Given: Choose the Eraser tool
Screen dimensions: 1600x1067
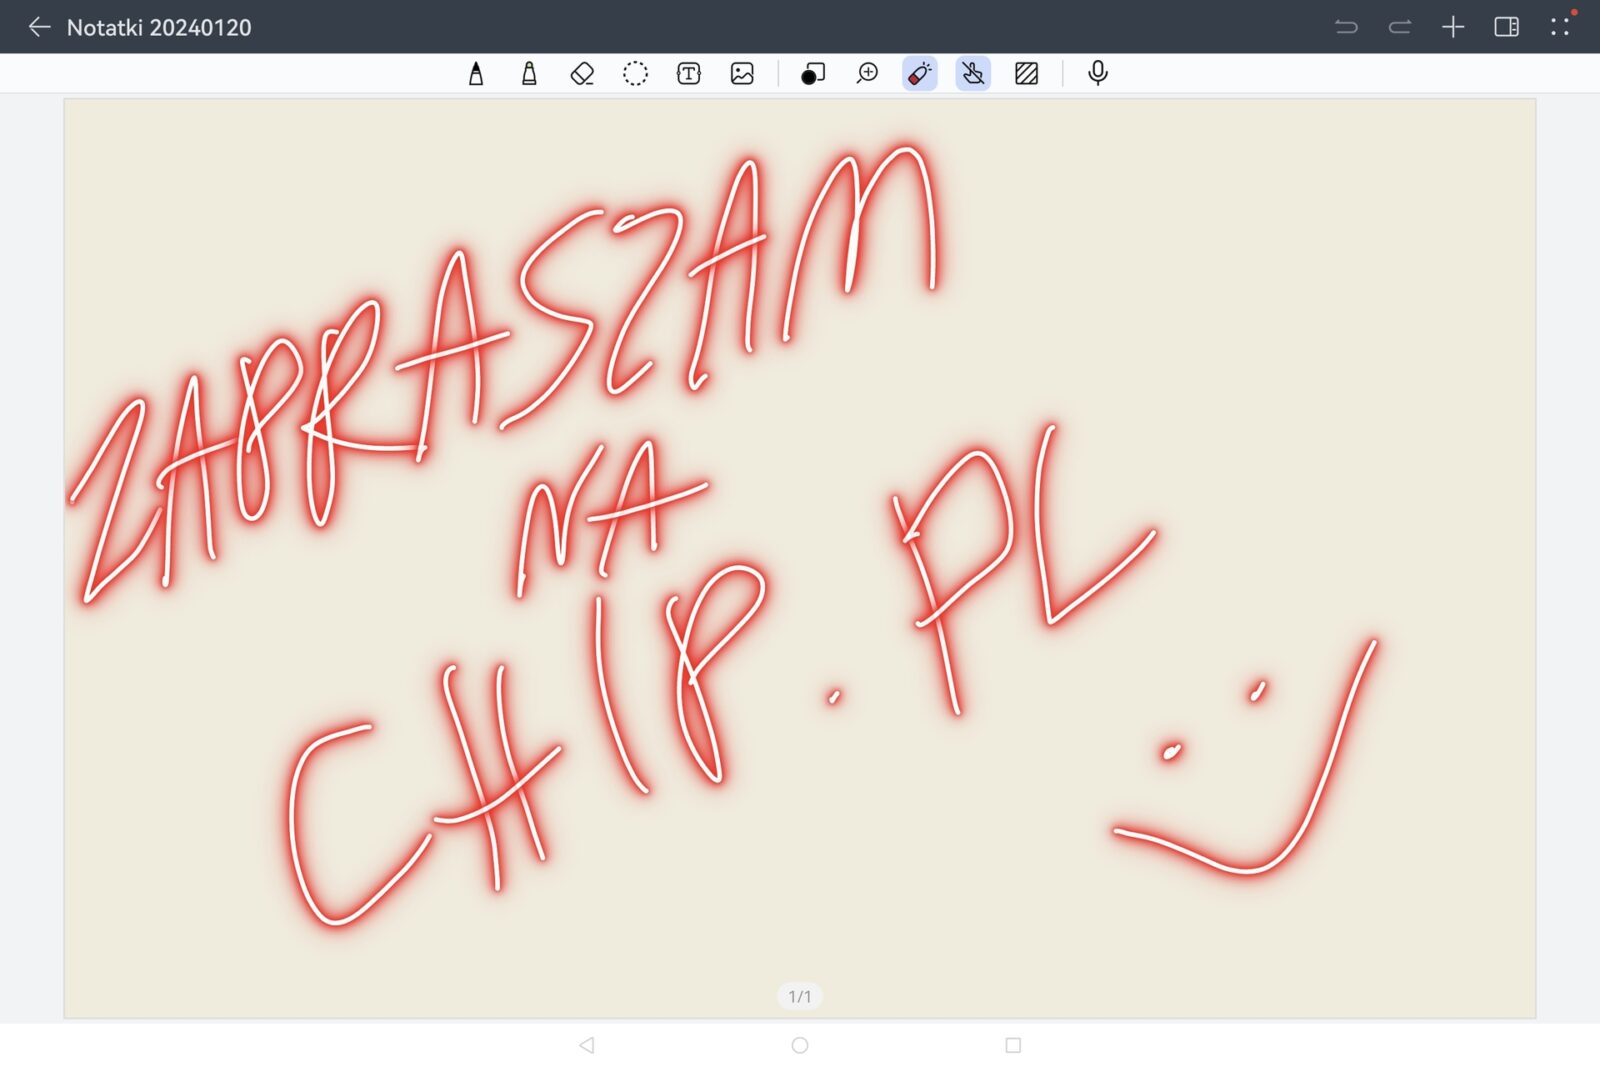Looking at the screenshot, I should click(x=582, y=74).
